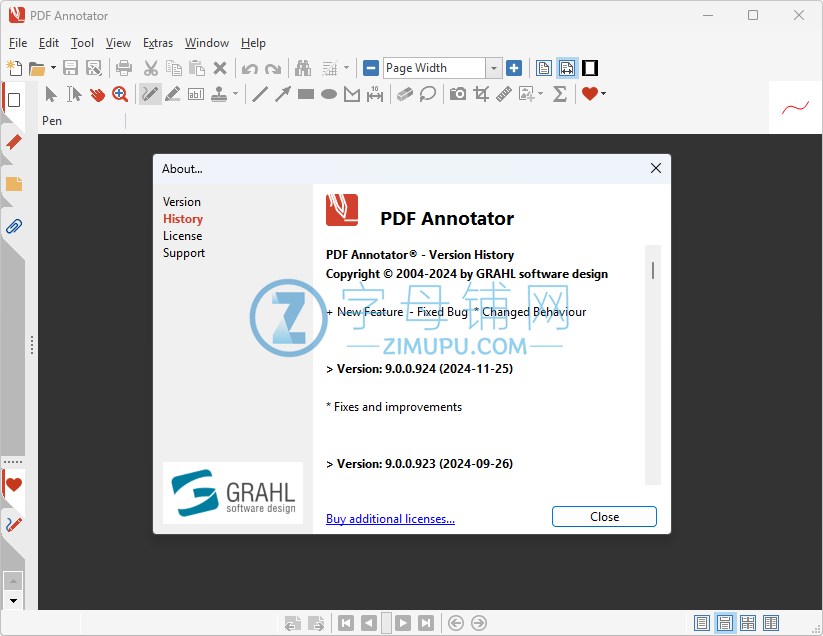Viewport: 823px width, 636px height.
Task: Select the Ellipse shape tool
Action: pyautogui.click(x=329, y=94)
